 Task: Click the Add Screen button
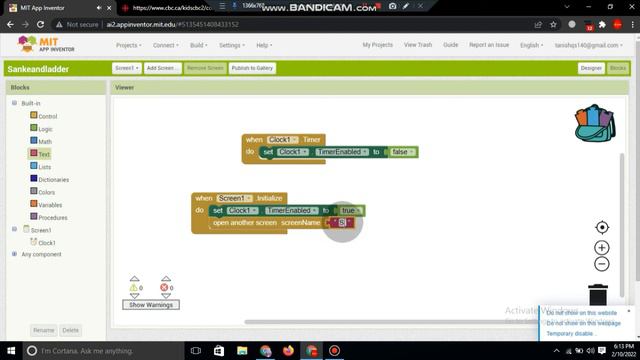point(162,68)
